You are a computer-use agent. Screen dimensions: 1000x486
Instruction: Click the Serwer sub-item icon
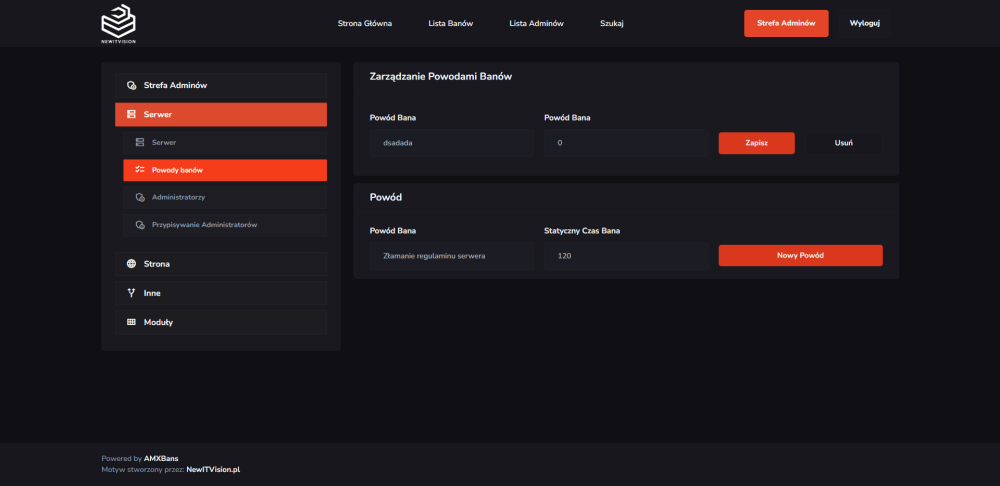point(140,143)
